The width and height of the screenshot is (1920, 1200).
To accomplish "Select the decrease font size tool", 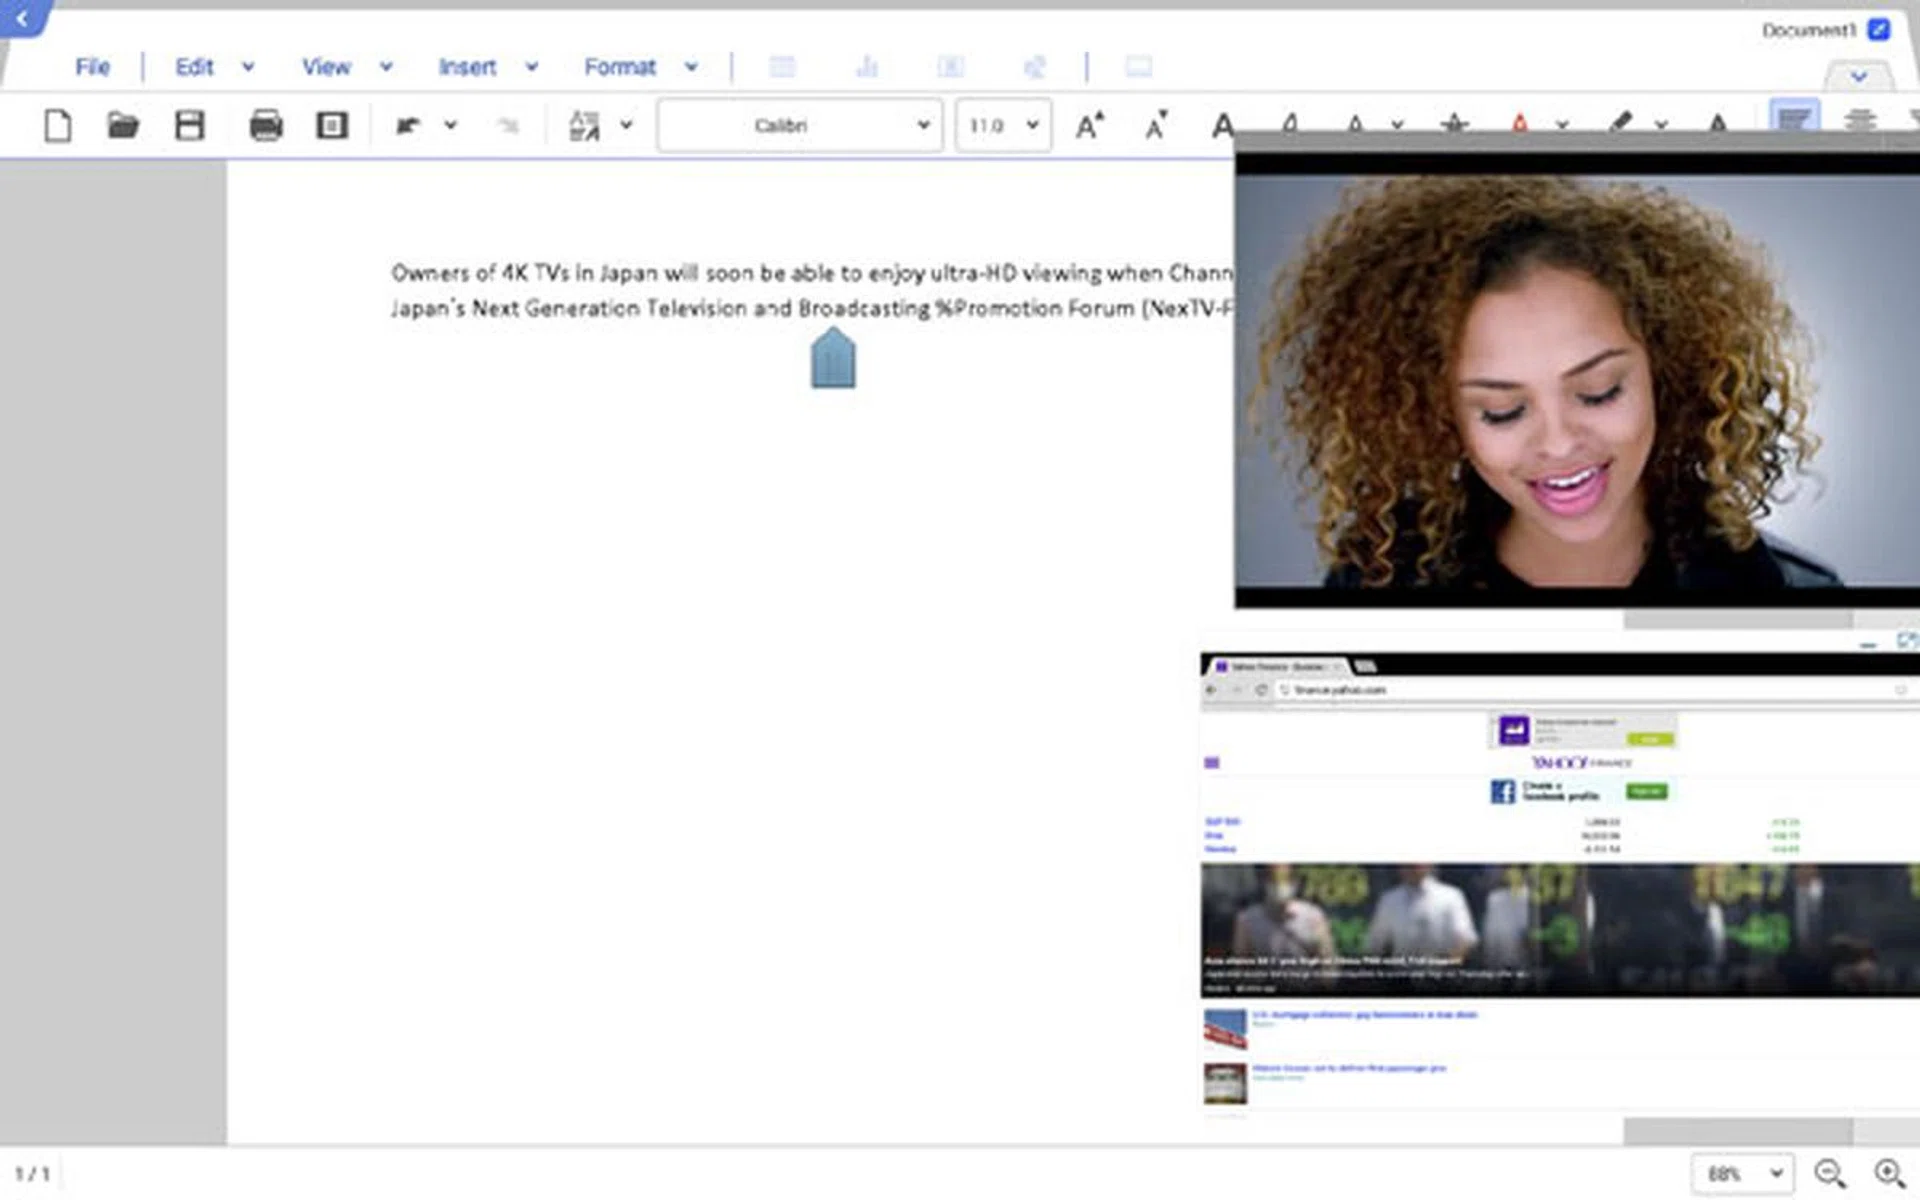I will point(1155,125).
